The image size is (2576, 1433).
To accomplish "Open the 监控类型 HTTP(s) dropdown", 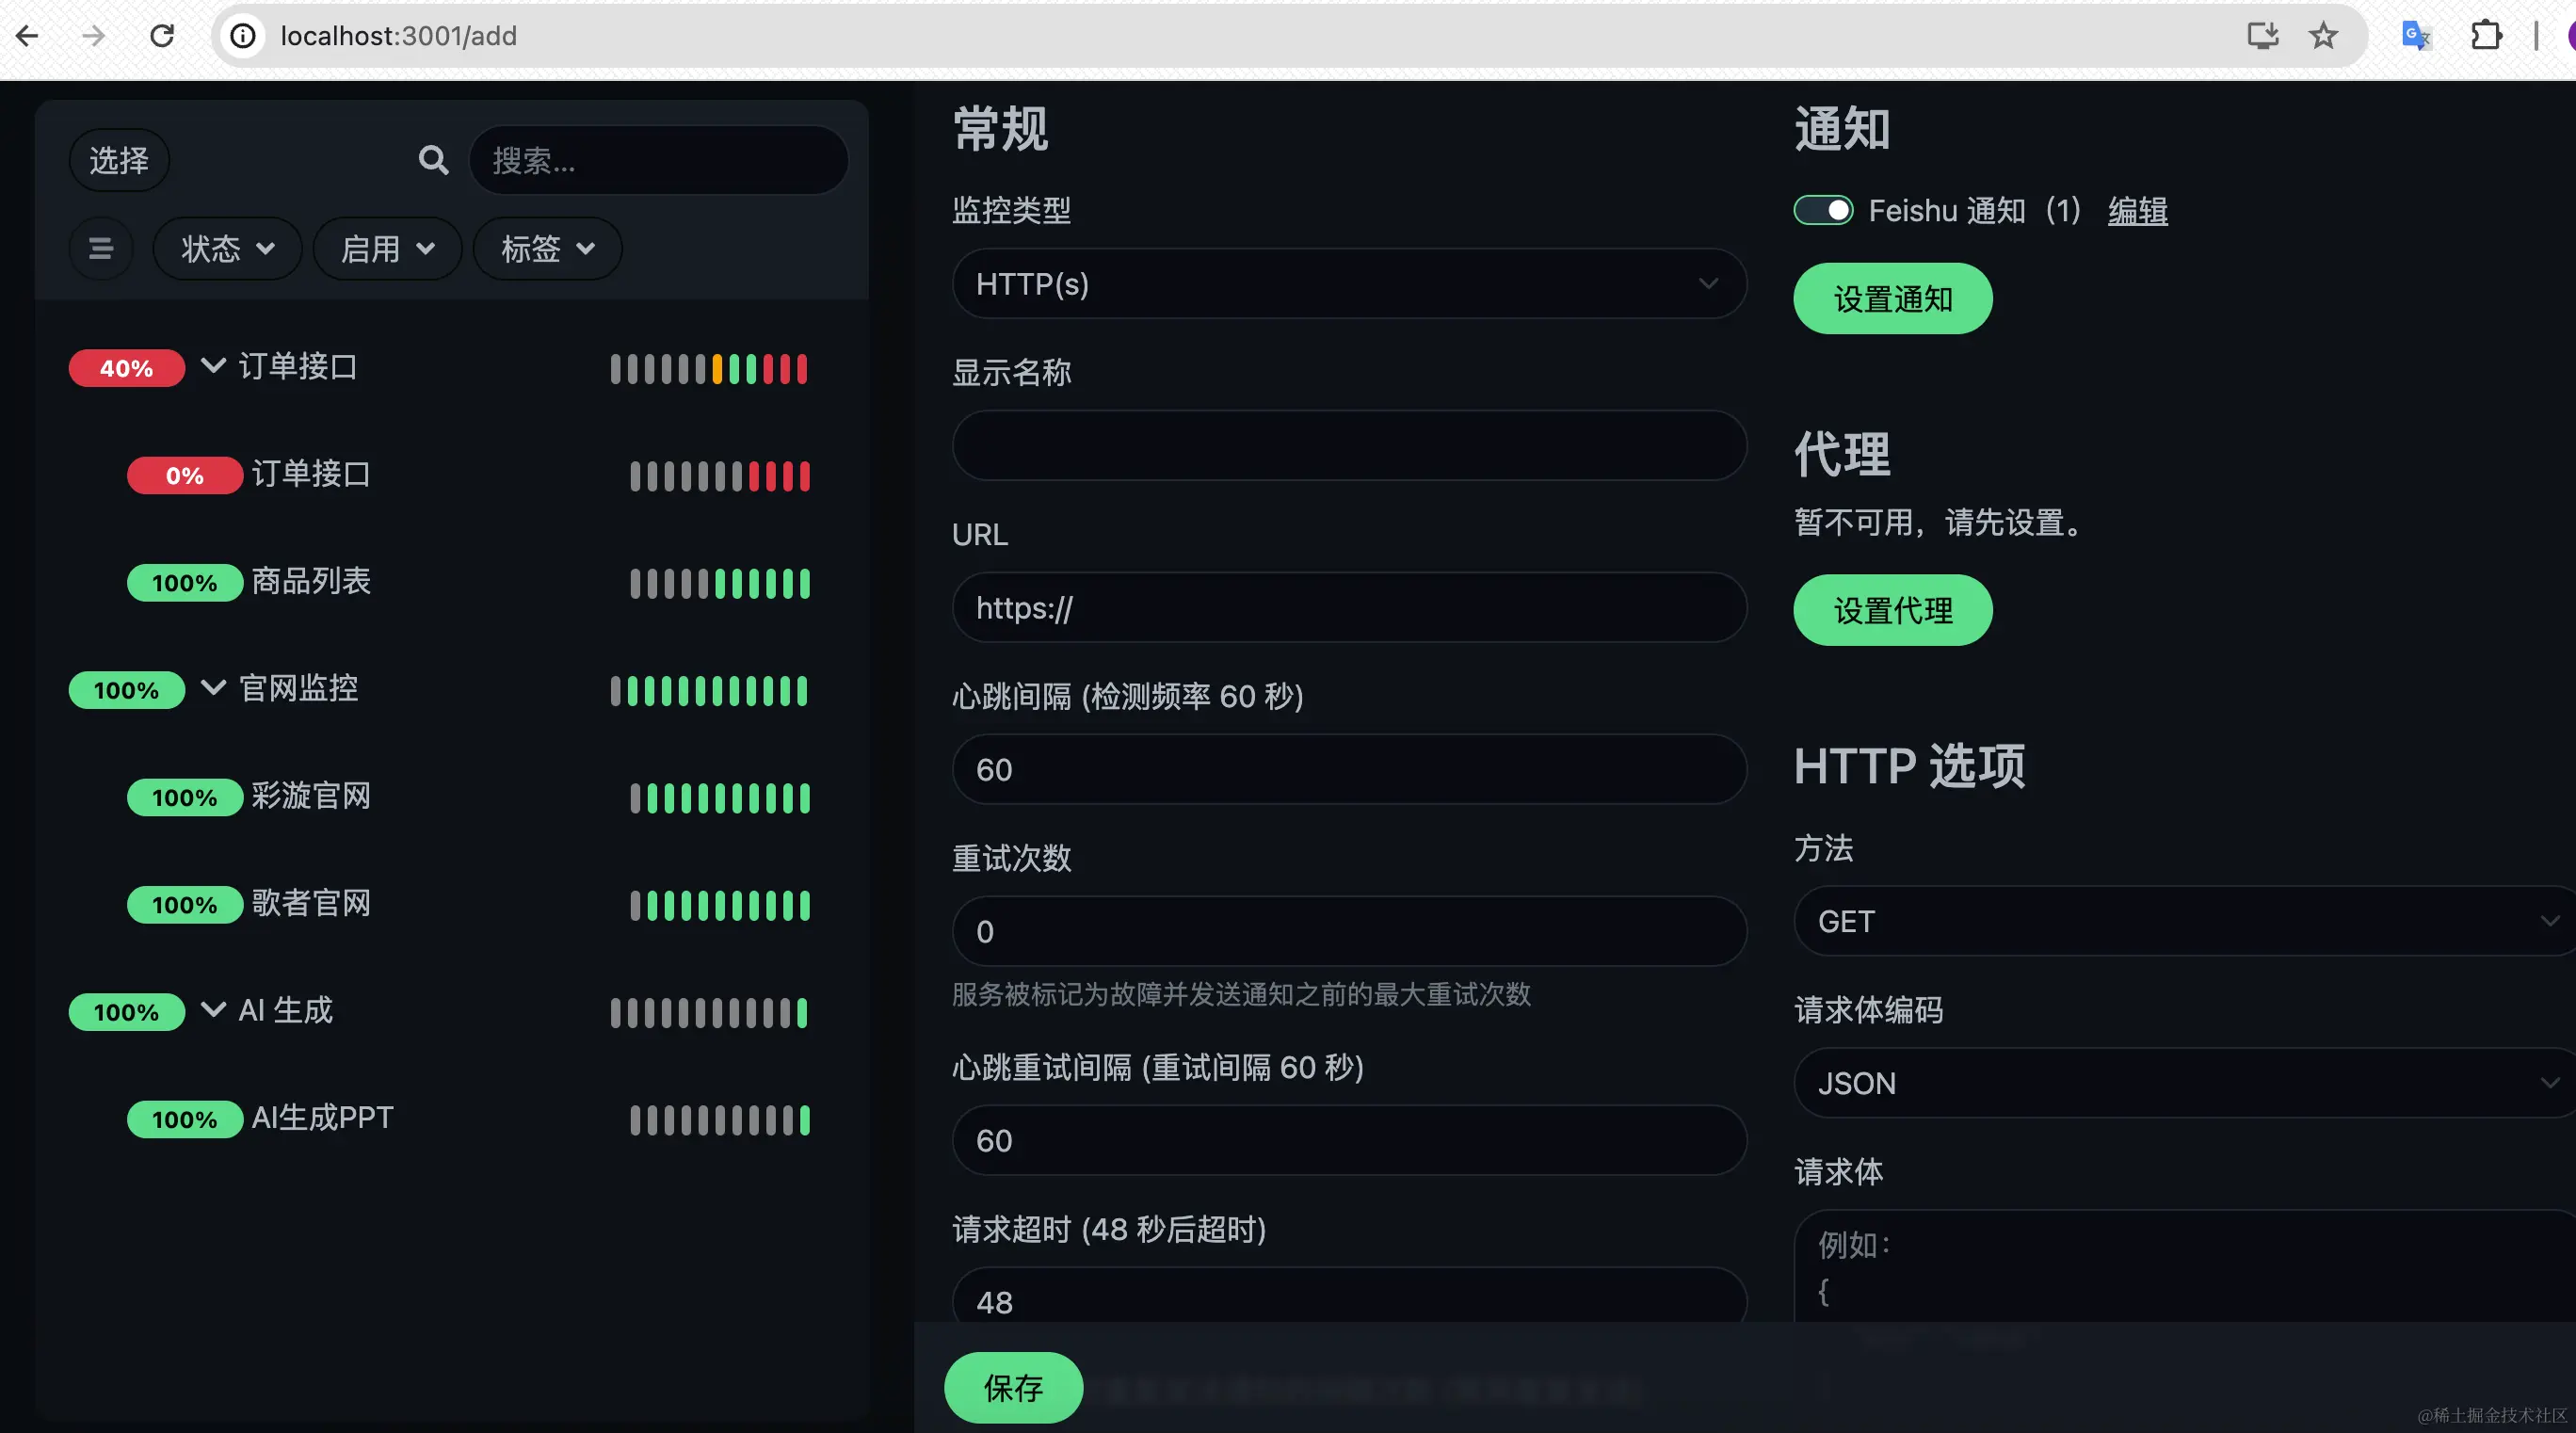I will 1348,284.
